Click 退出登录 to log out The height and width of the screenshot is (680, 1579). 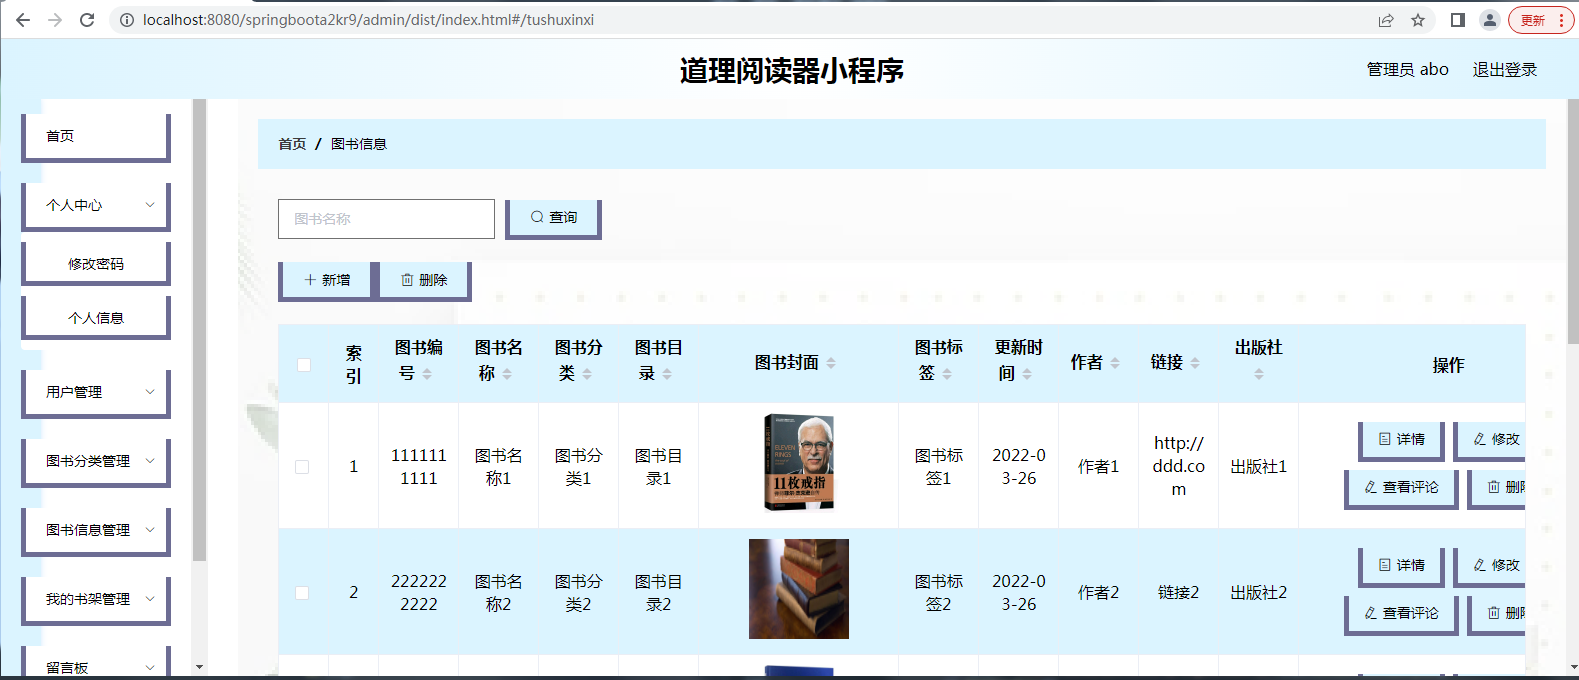click(x=1504, y=70)
